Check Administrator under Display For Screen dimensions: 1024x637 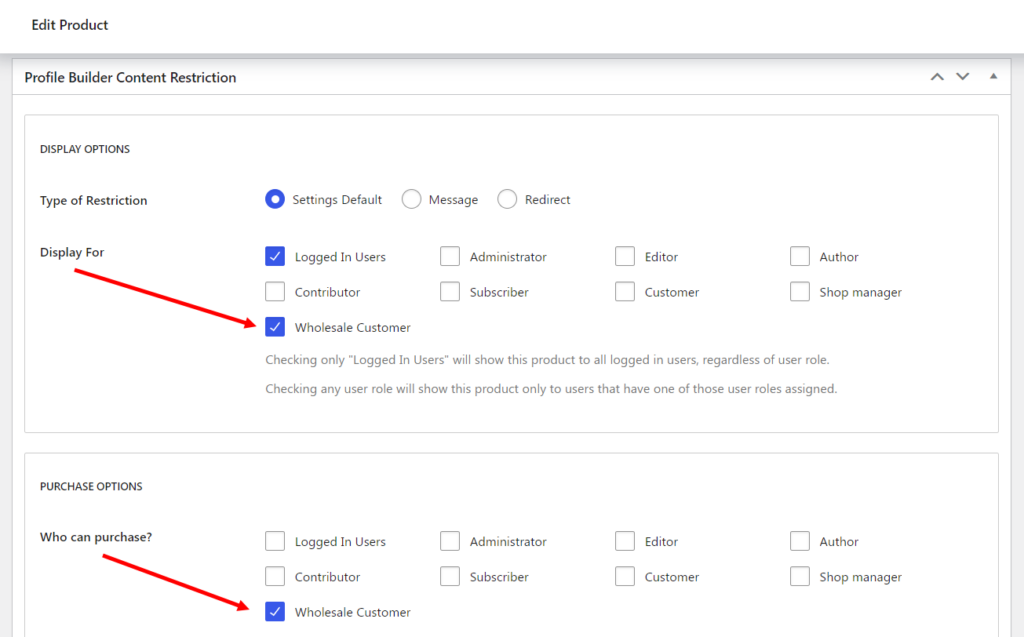pos(450,256)
